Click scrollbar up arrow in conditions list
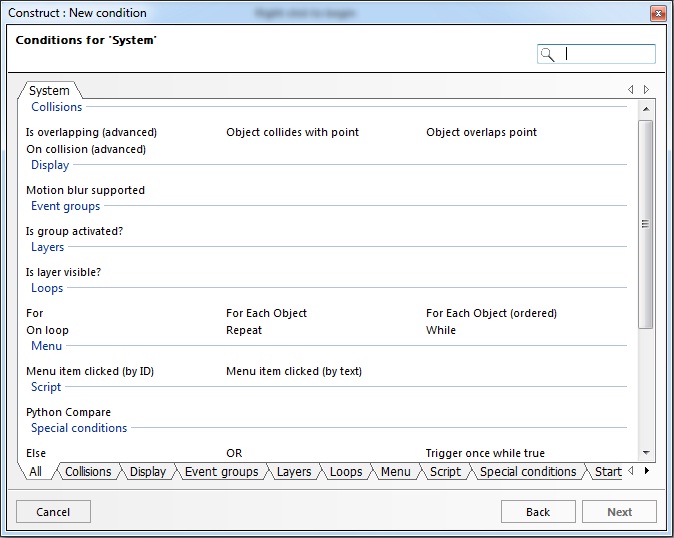This screenshot has width=674, height=538. (x=646, y=107)
